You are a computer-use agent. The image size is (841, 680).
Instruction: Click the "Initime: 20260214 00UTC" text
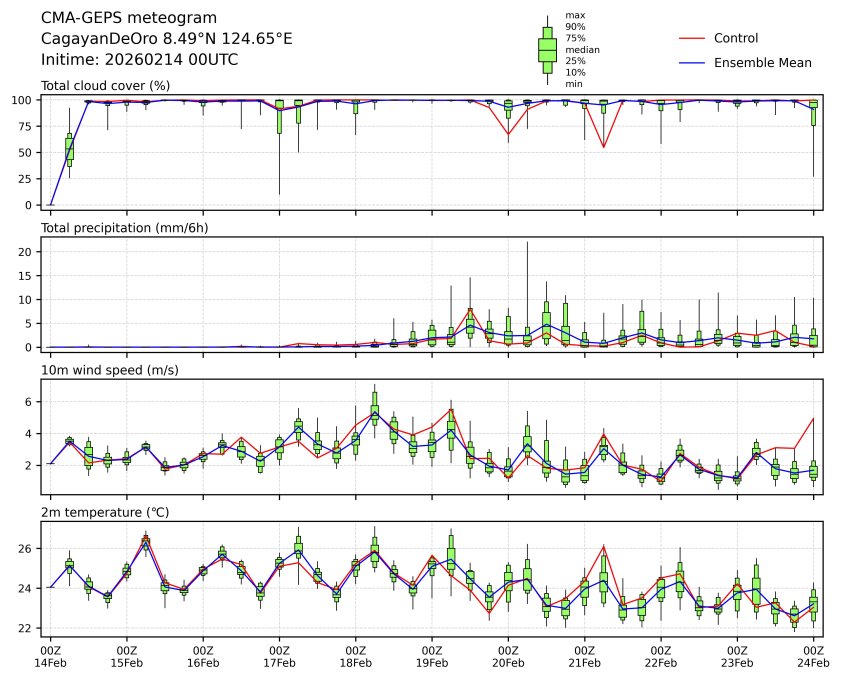[139, 59]
